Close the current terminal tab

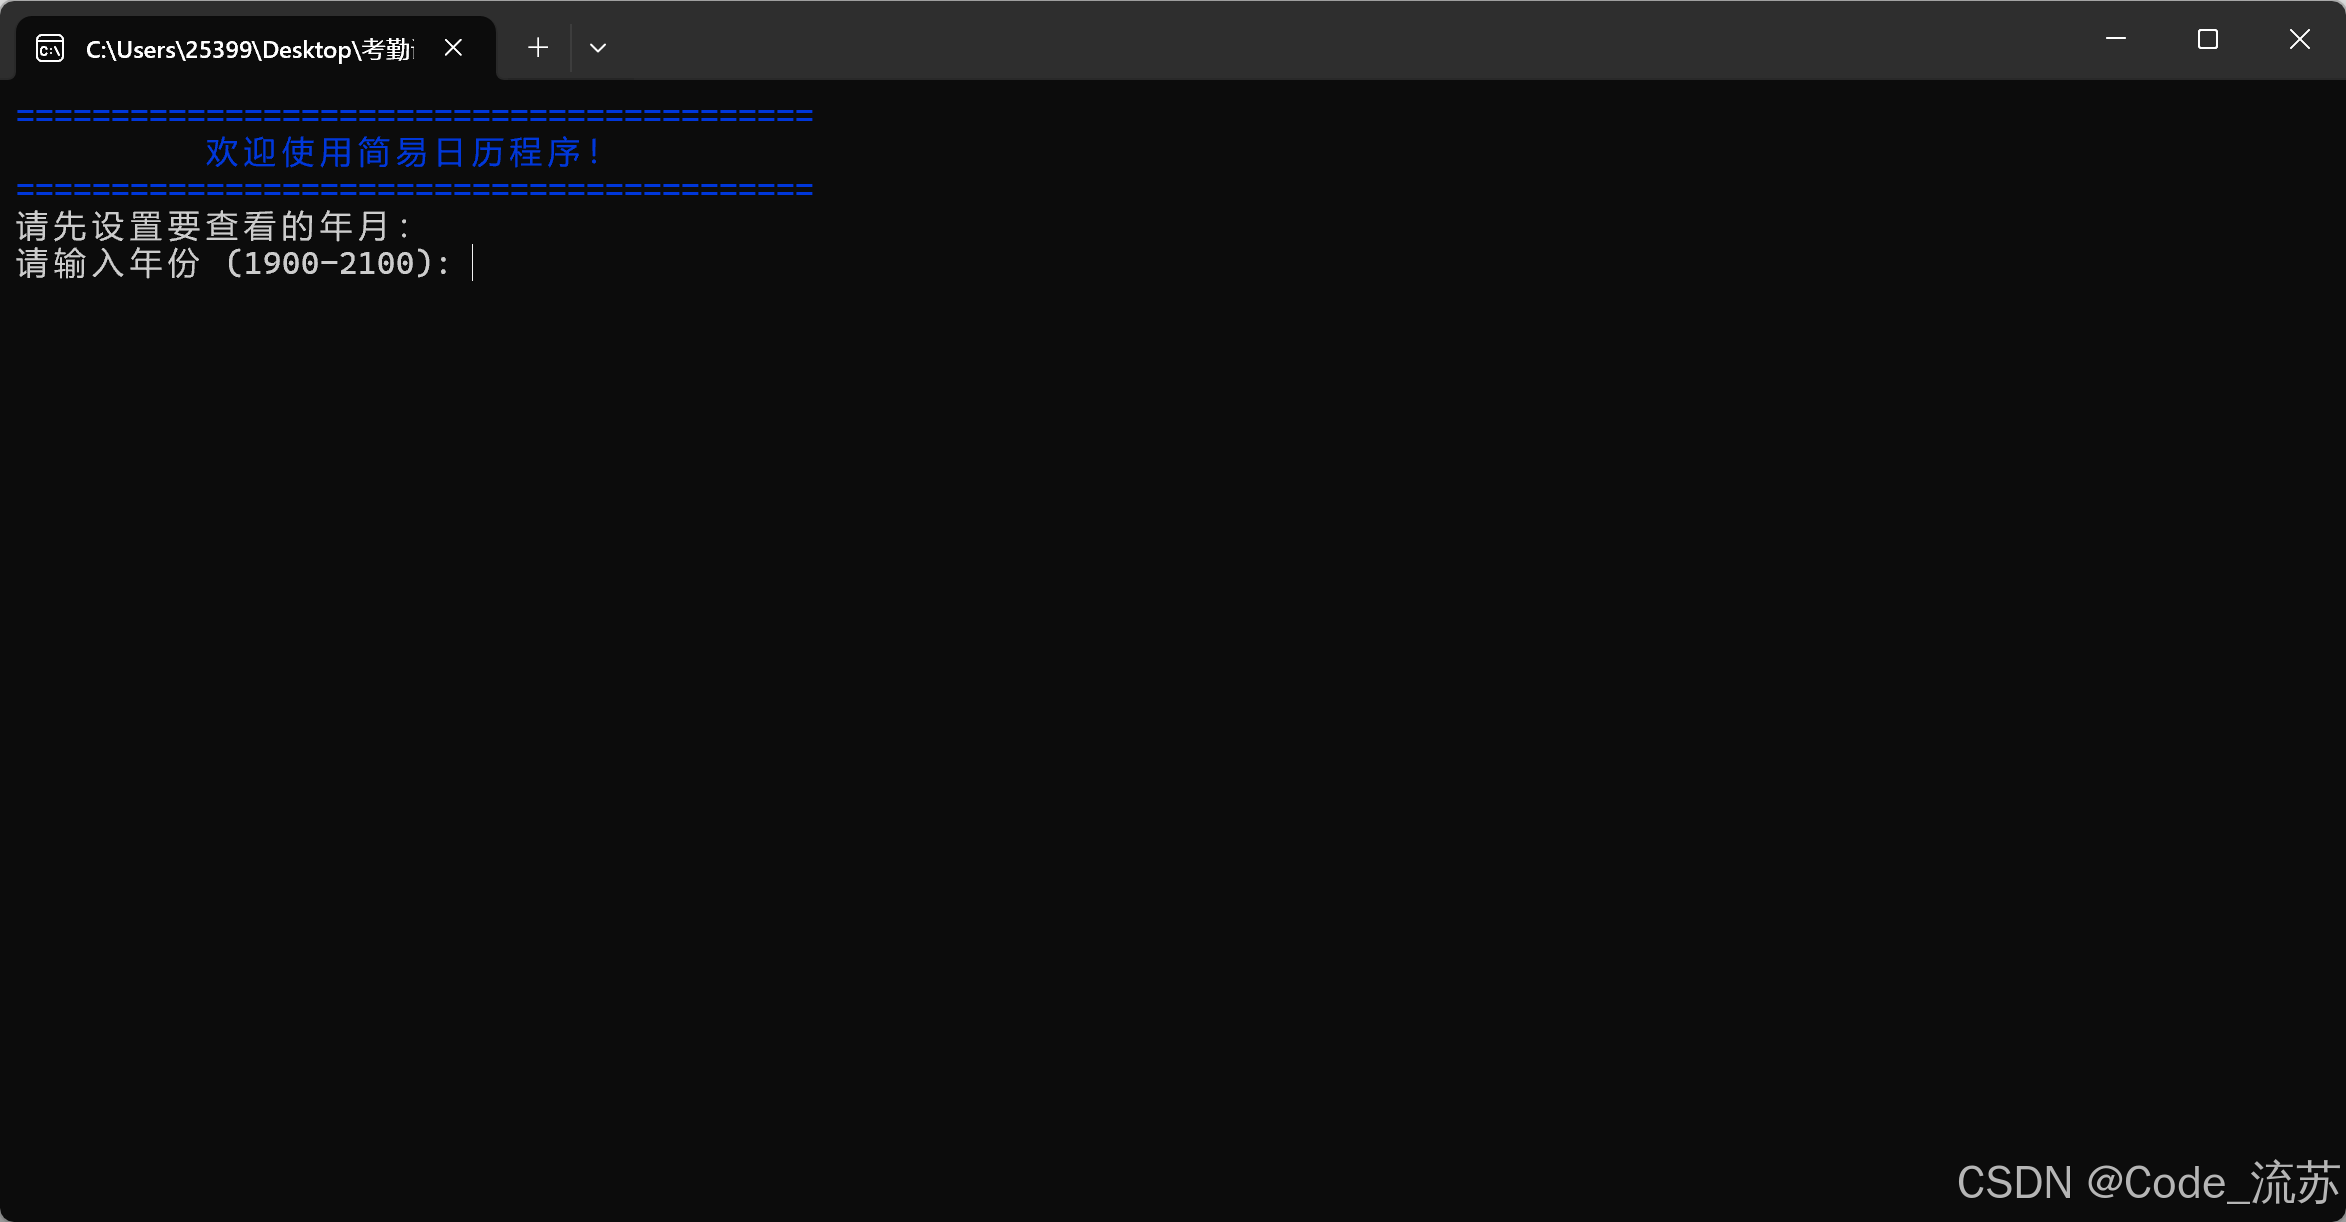(453, 48)
